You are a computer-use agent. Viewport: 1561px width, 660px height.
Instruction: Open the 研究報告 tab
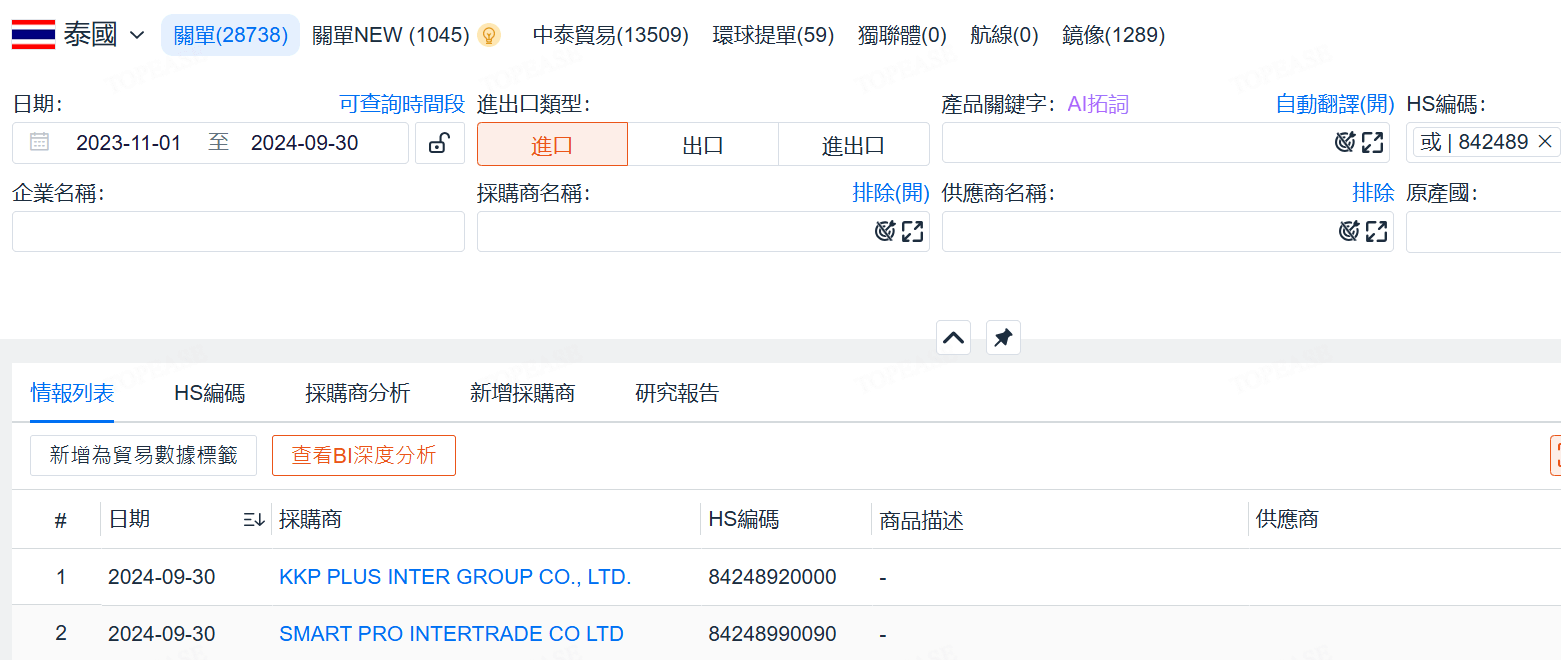677,393
